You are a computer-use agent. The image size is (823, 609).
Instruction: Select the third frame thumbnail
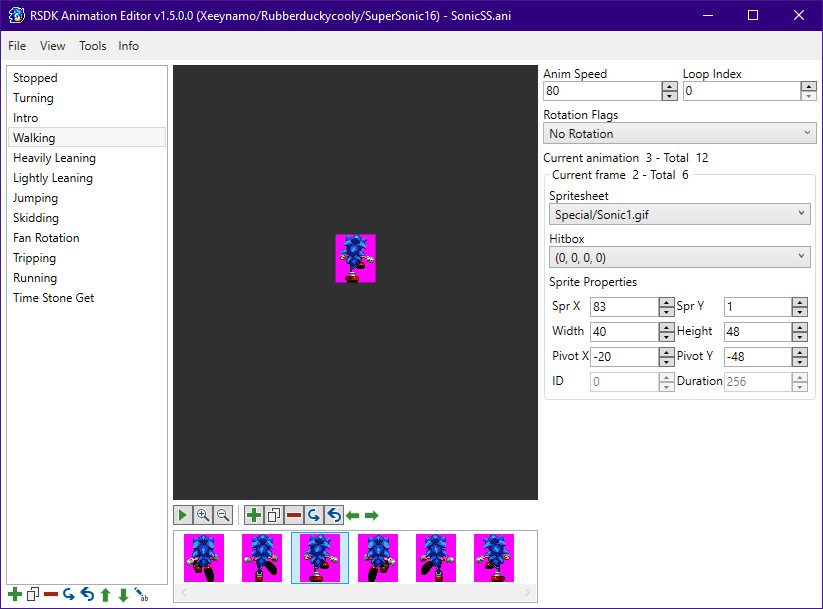tap(319, 558)
